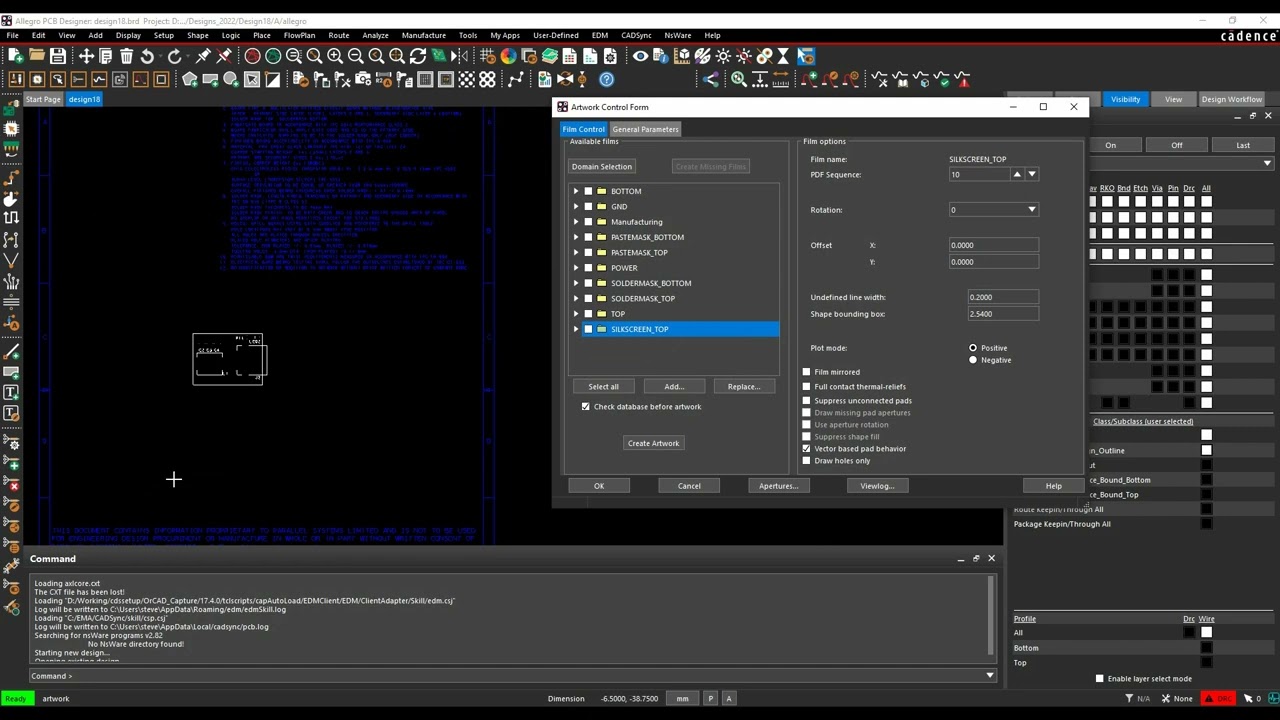This screenshot has width=1280, height=720.
Task: Click the Select all button
Action: pyautogui.click(x=603, y=386)
